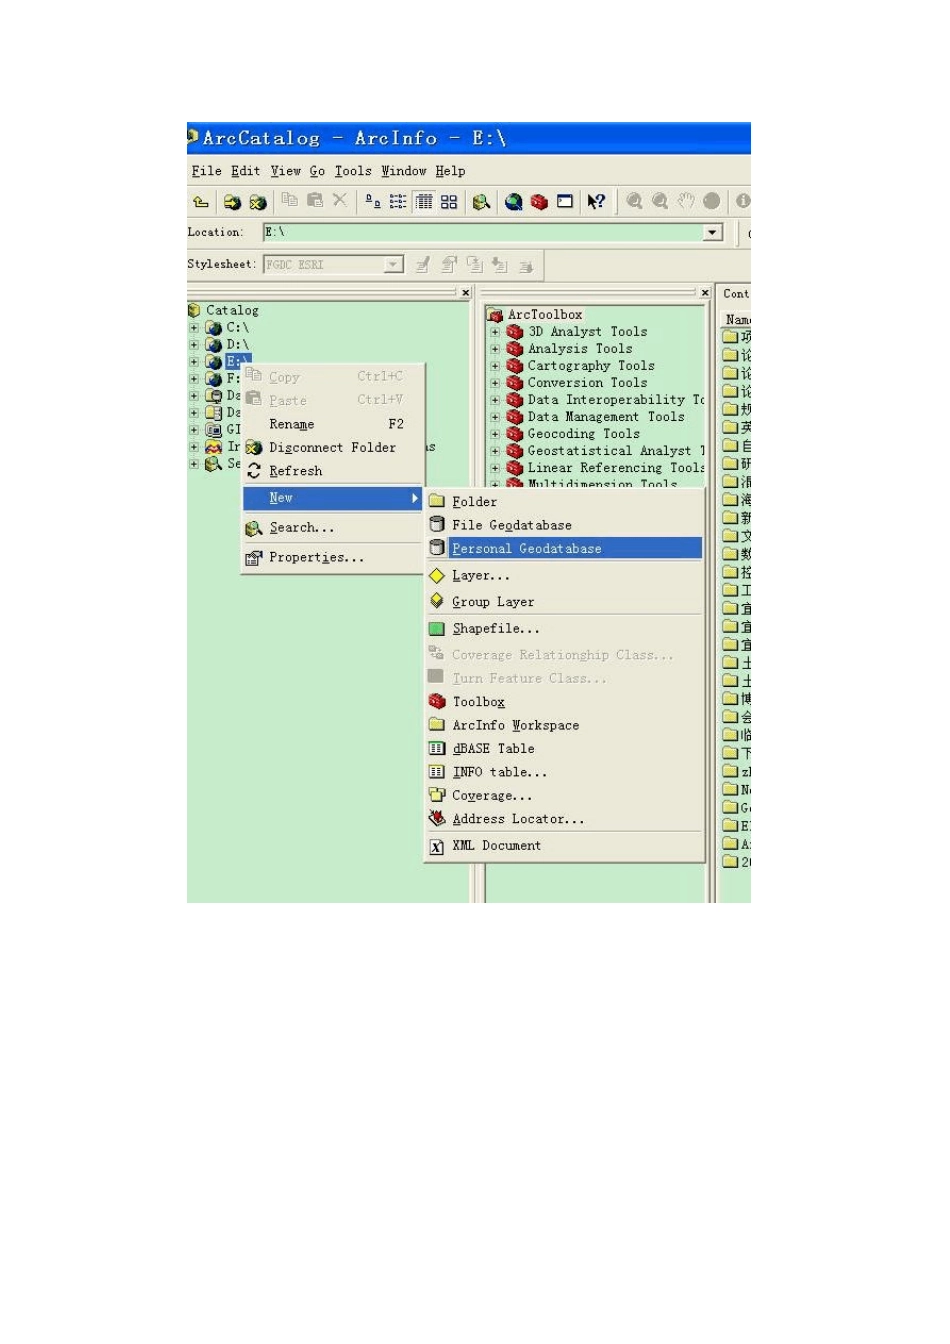Click the Coverage icon in submenu
Image resolution: width=950 pixels, height=1344 pixels.
pyautogui.click(x=437, y=795)
